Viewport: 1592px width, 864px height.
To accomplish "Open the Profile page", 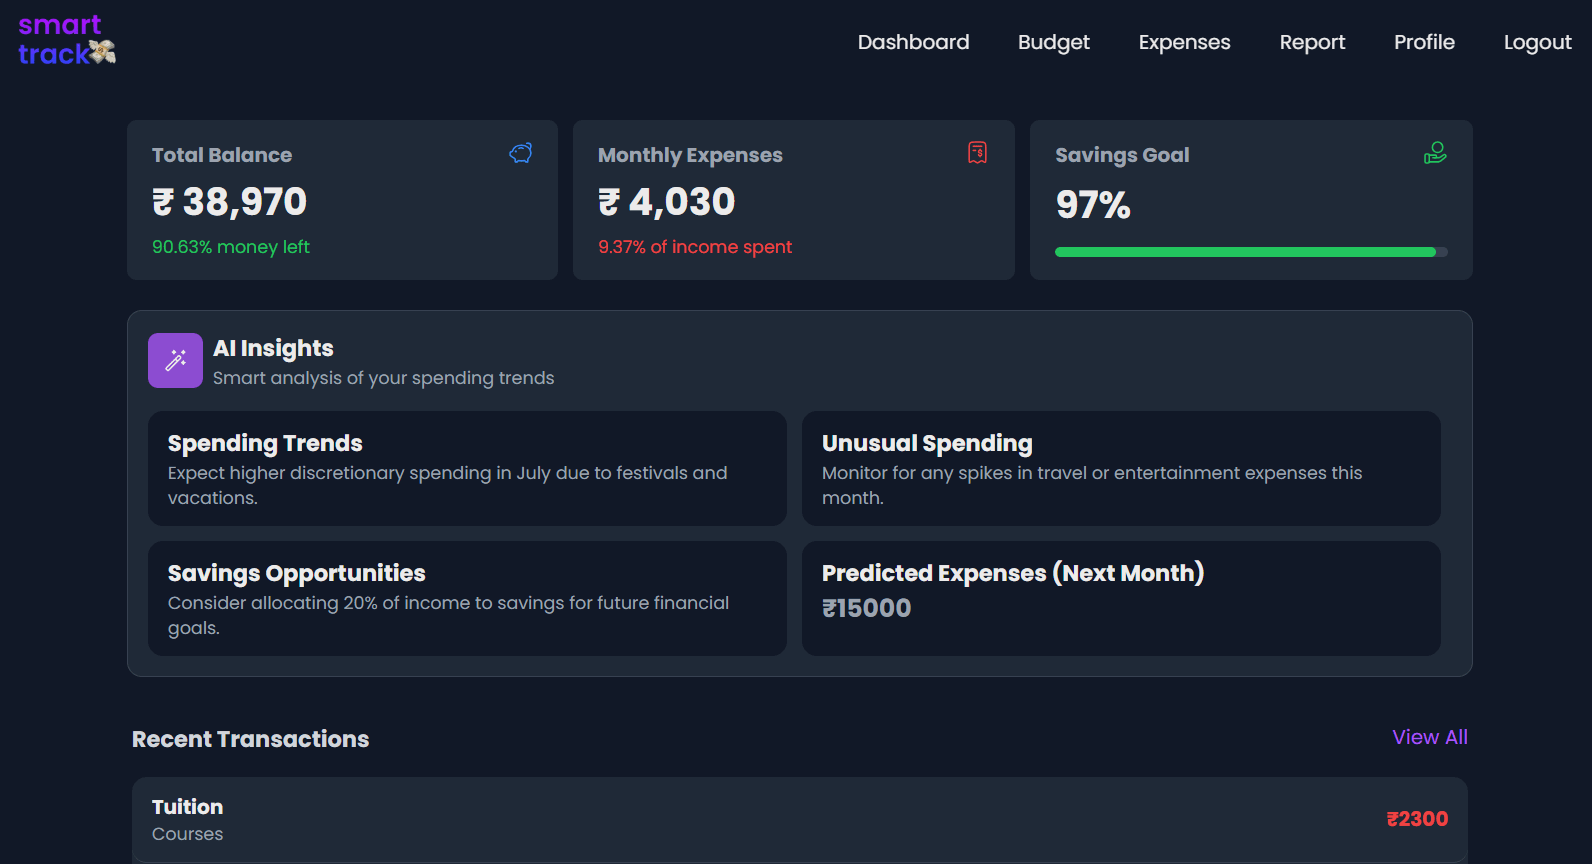I will [x=1424, y=42].
